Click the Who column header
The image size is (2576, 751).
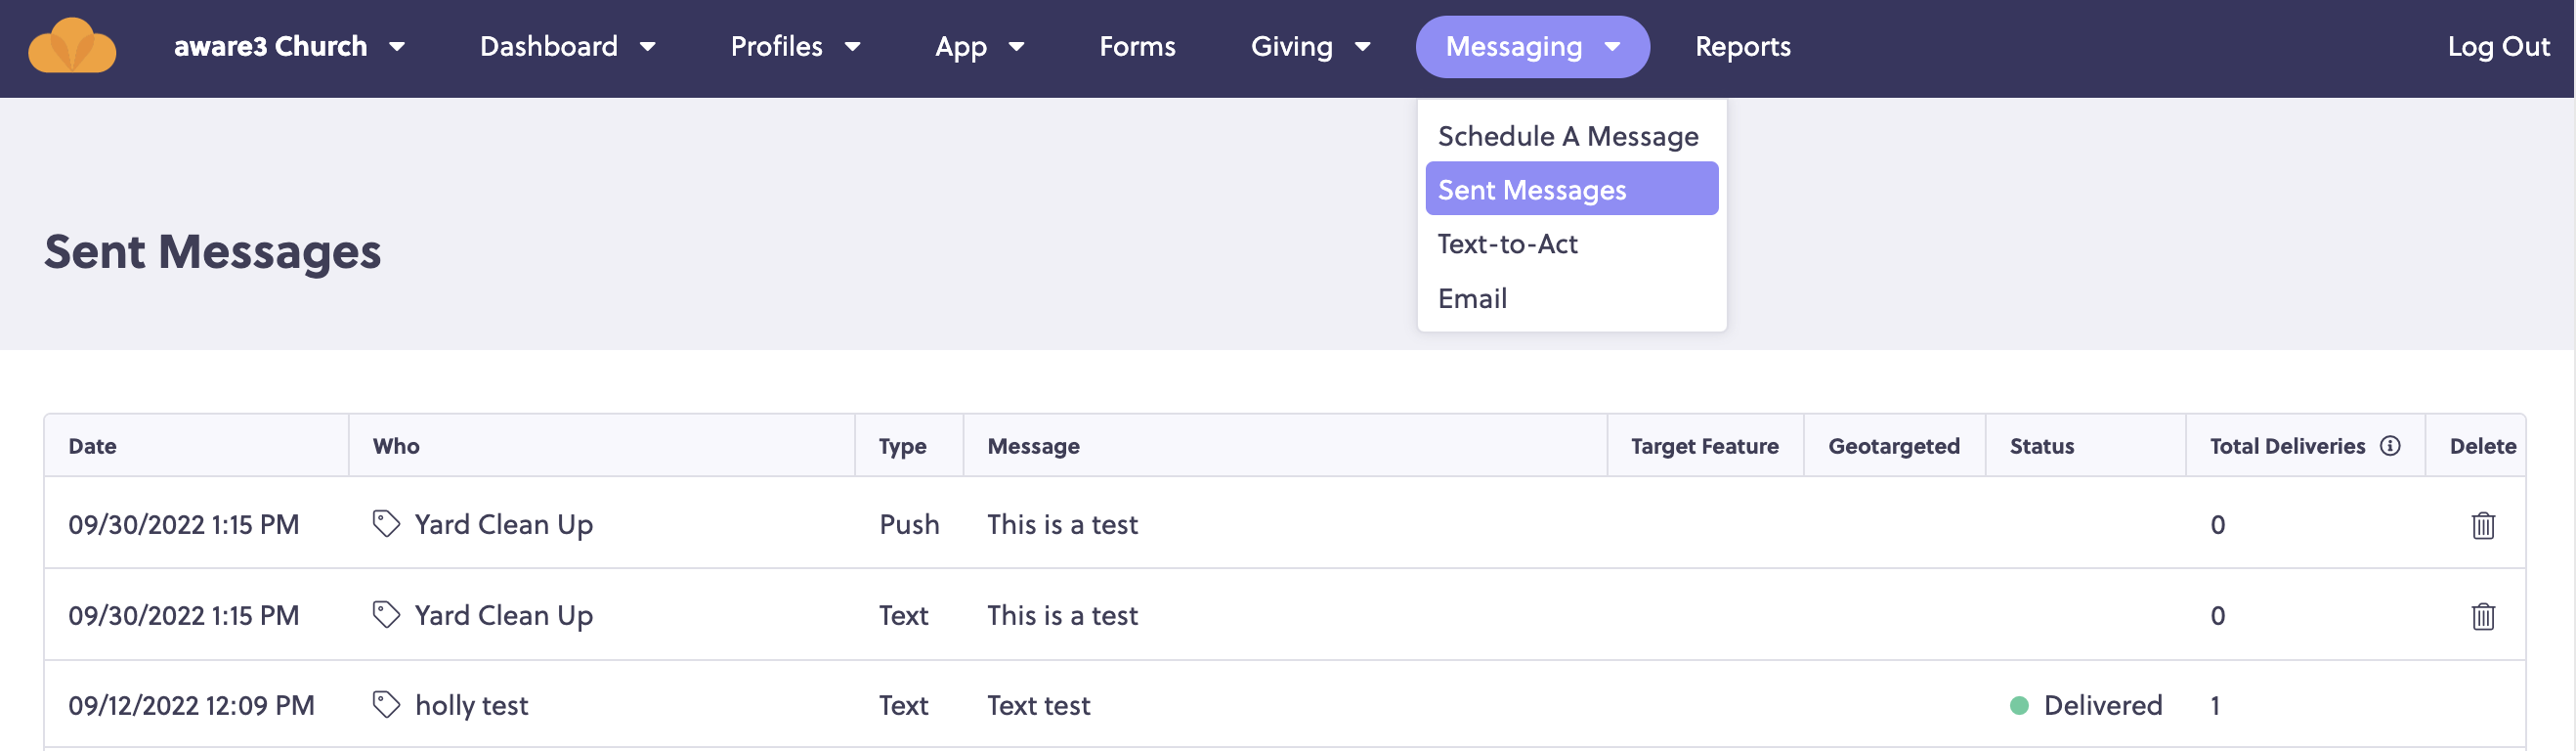coord(396,446)
